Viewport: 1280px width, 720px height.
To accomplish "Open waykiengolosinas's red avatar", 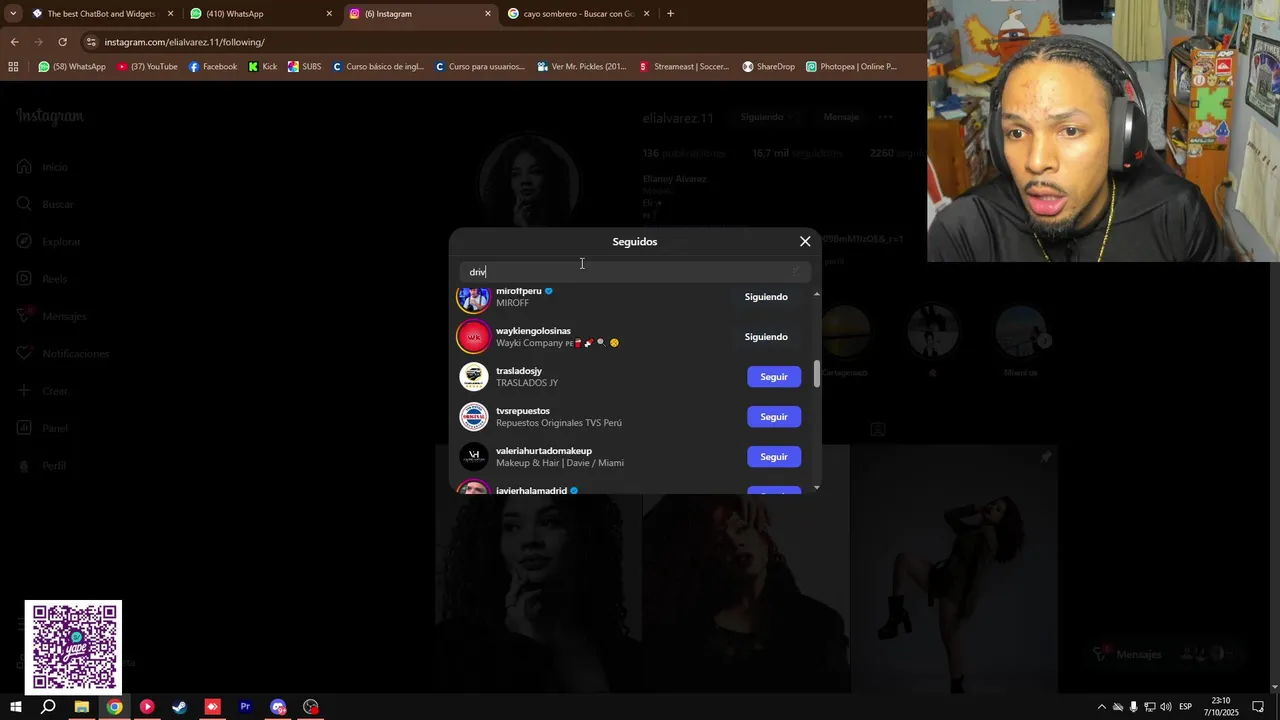I will coord(474,337).
